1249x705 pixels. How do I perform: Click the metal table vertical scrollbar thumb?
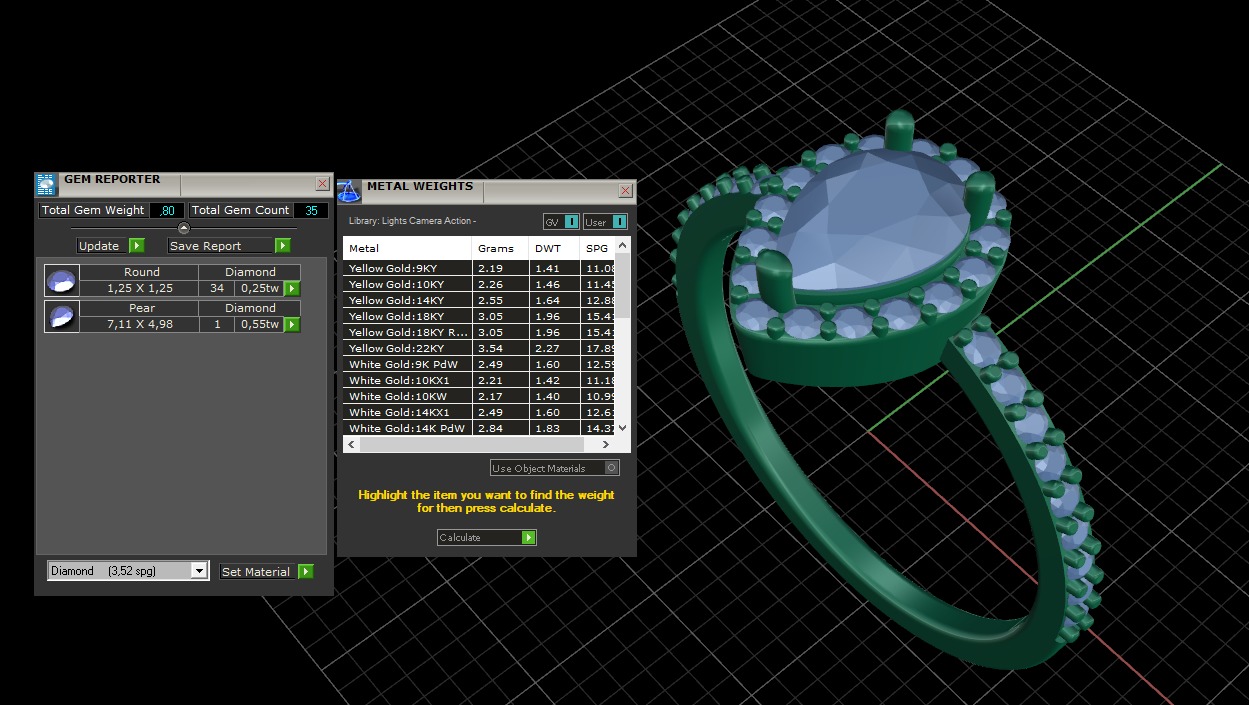(x=622, y=285)
